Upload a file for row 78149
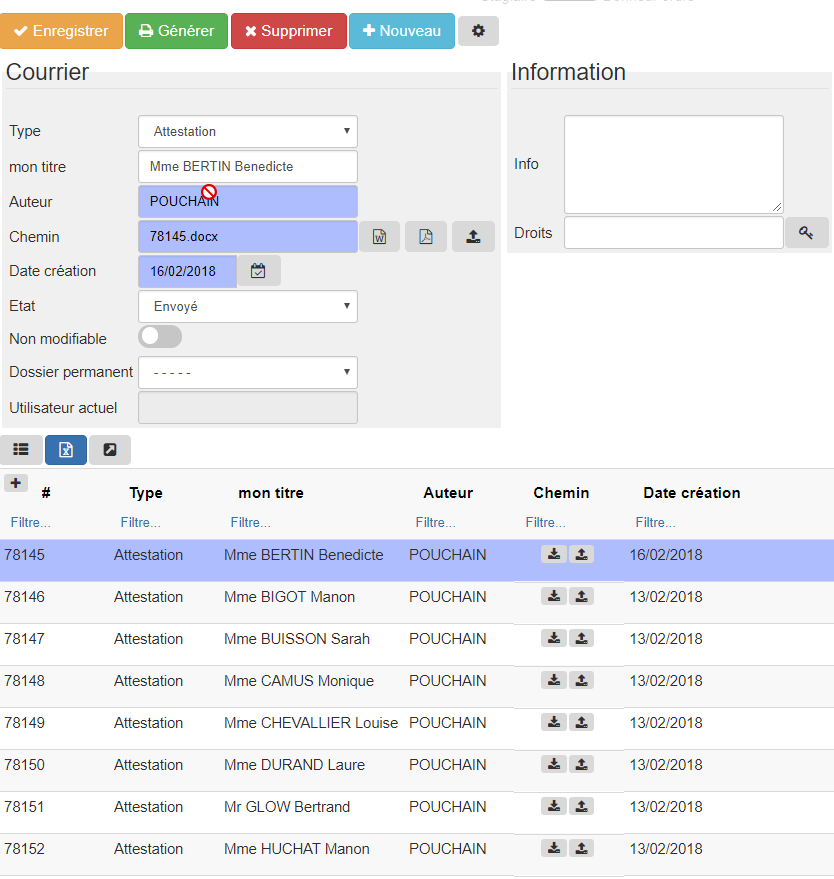The width and height of the screenshot is (834, 879). (582, 722)
